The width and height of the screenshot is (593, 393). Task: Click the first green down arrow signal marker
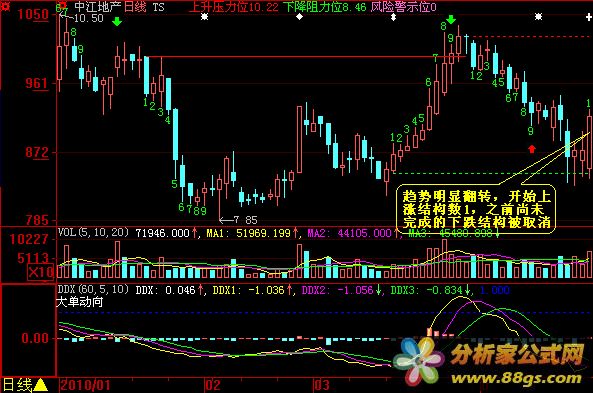coord(117,22)
